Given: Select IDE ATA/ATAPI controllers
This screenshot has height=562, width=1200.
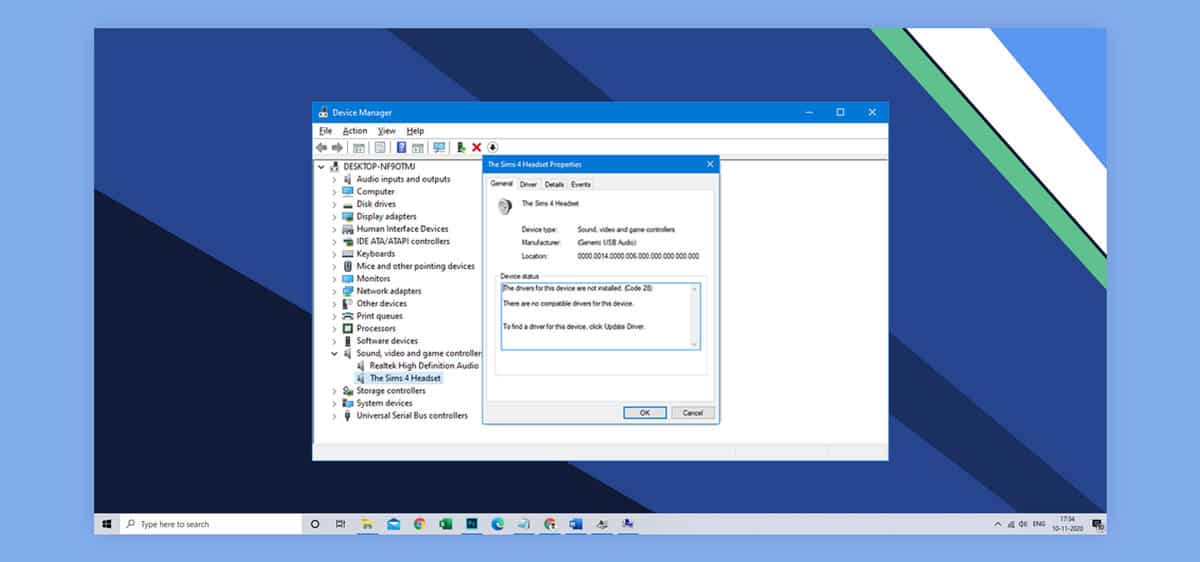Looking at the screenshot, I should tap(403, 241).
